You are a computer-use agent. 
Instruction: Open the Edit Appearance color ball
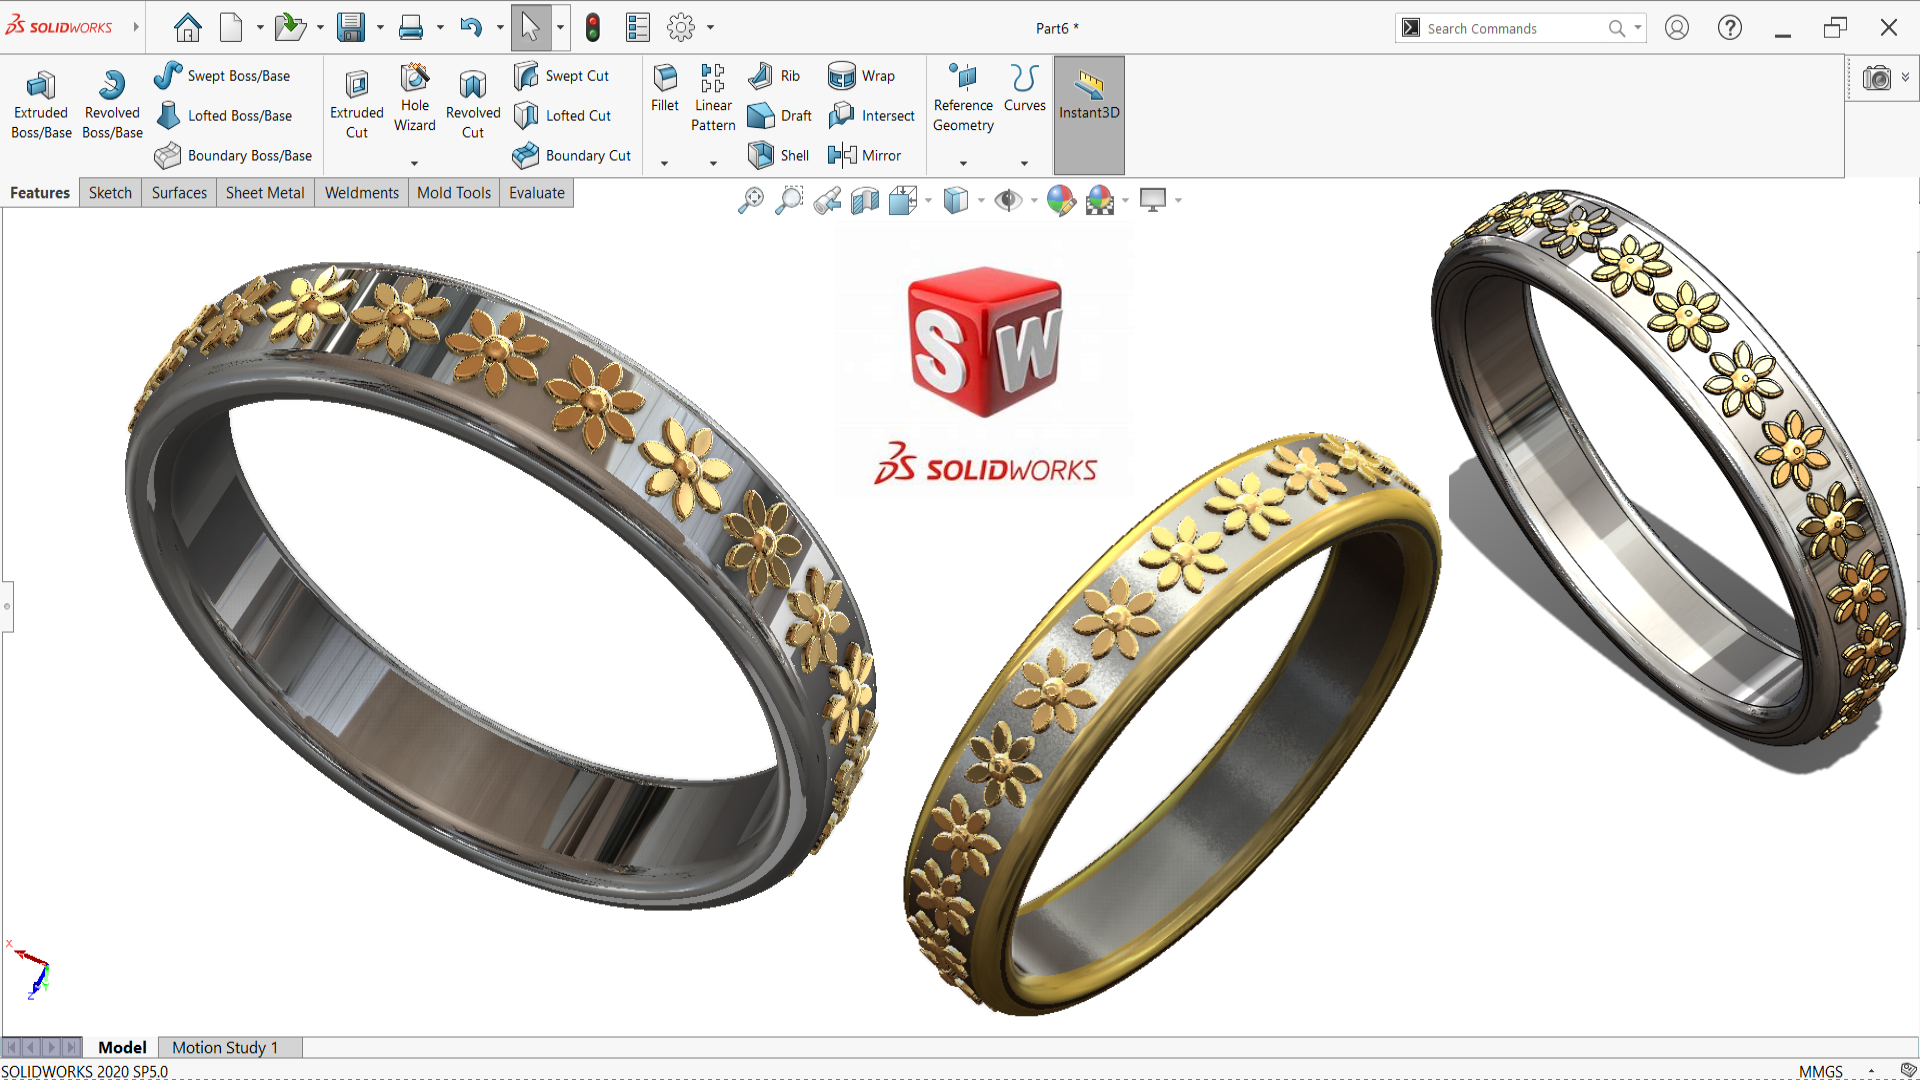pyautogui.click(x=1060, y=200)
